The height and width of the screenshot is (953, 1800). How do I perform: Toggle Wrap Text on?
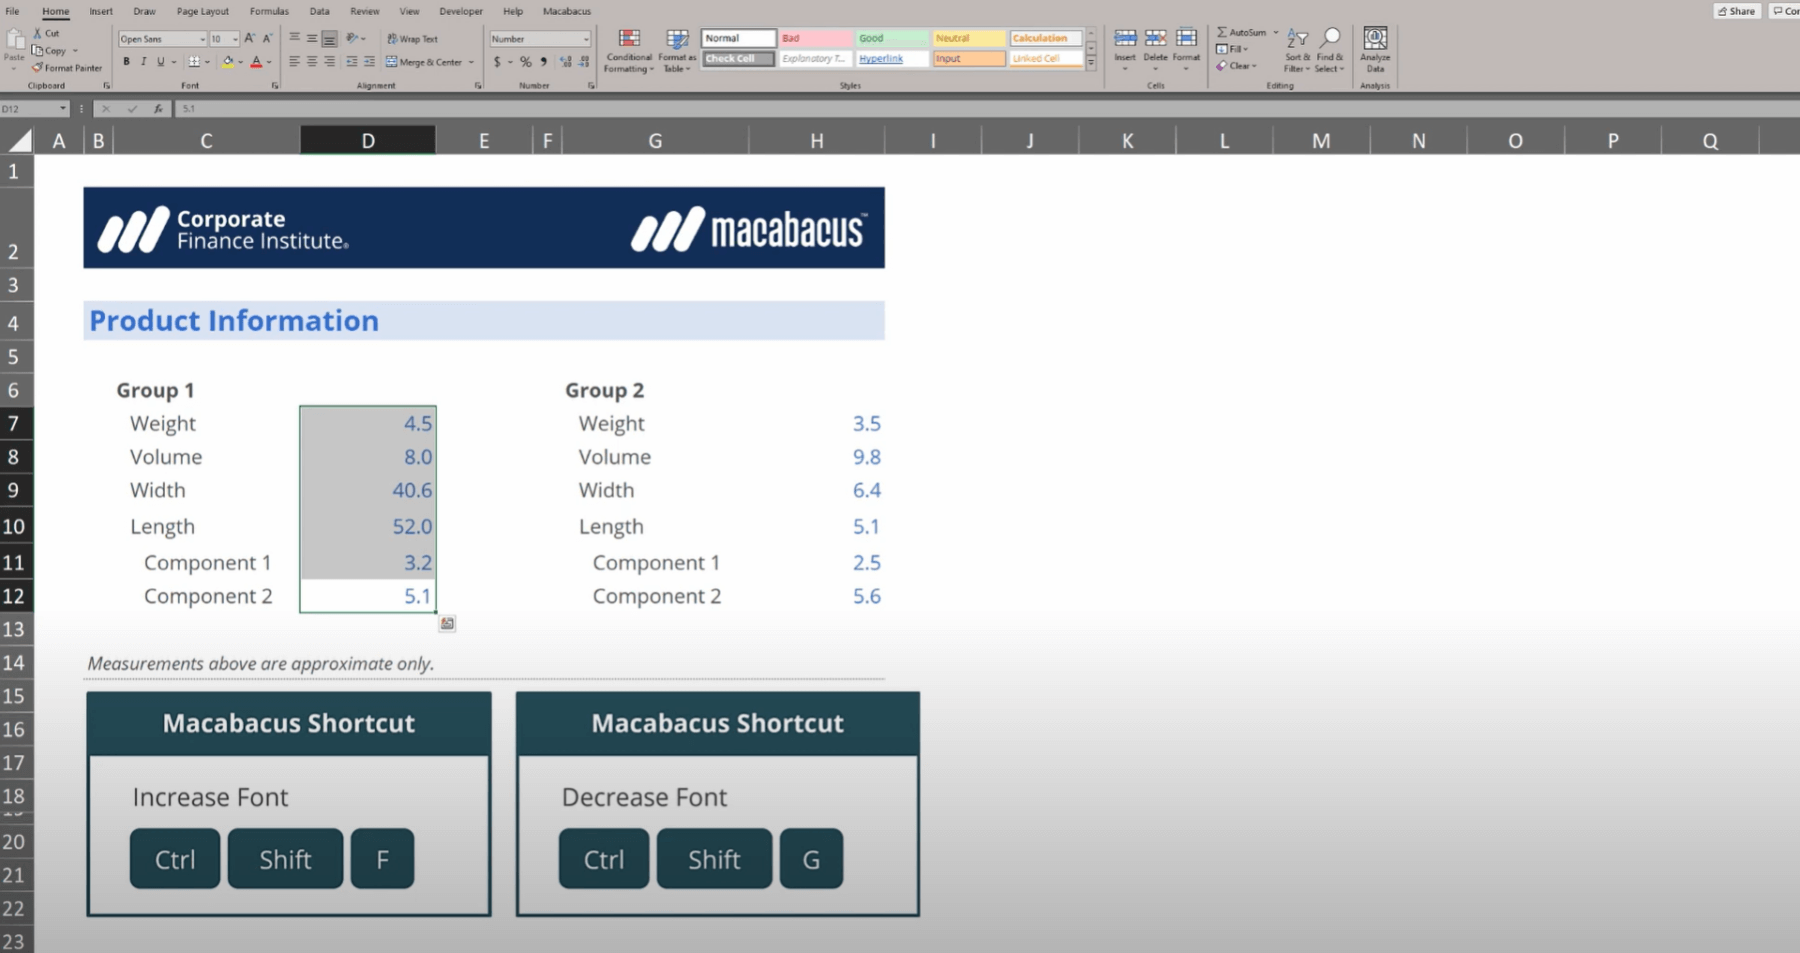[x=412, y=39]
